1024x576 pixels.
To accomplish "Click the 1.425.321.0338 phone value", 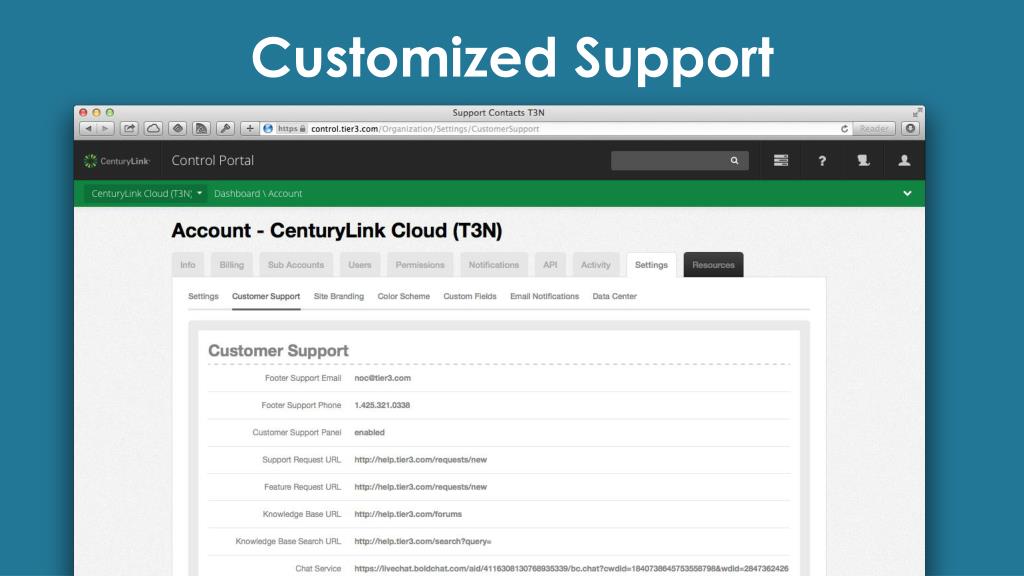I will point(382,406).
